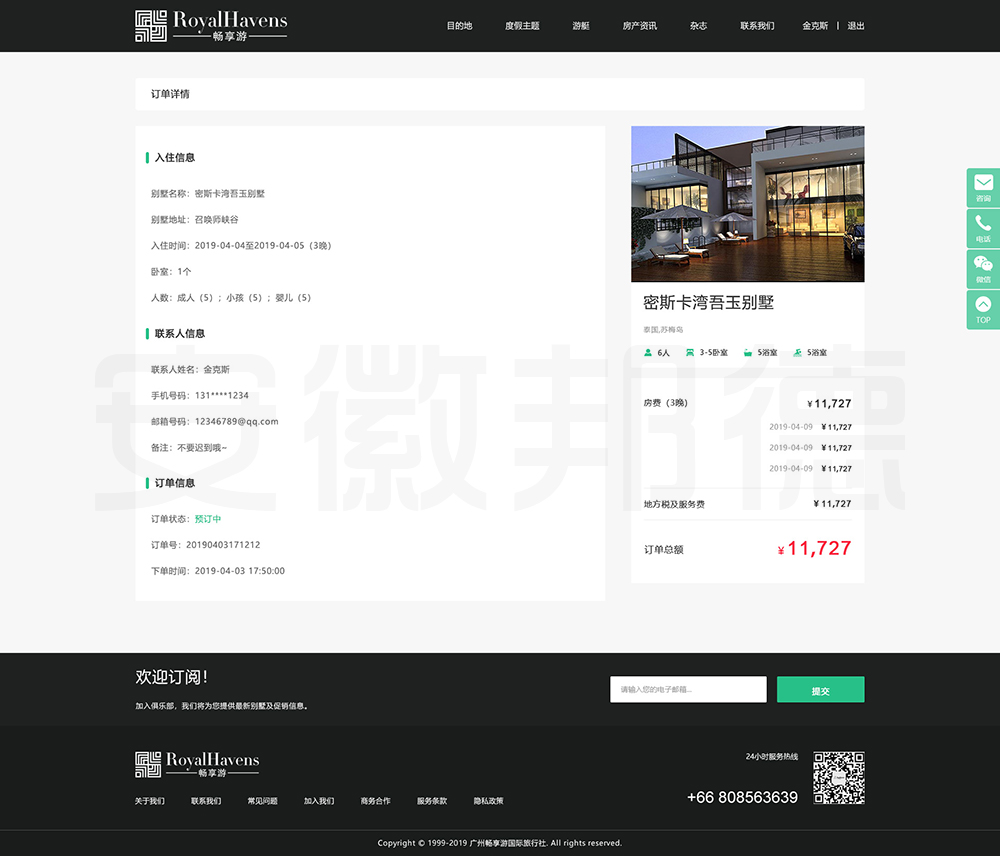Select 游艇 in the top navigation
The image size is (1000, 856).
(x=581, y=26)
